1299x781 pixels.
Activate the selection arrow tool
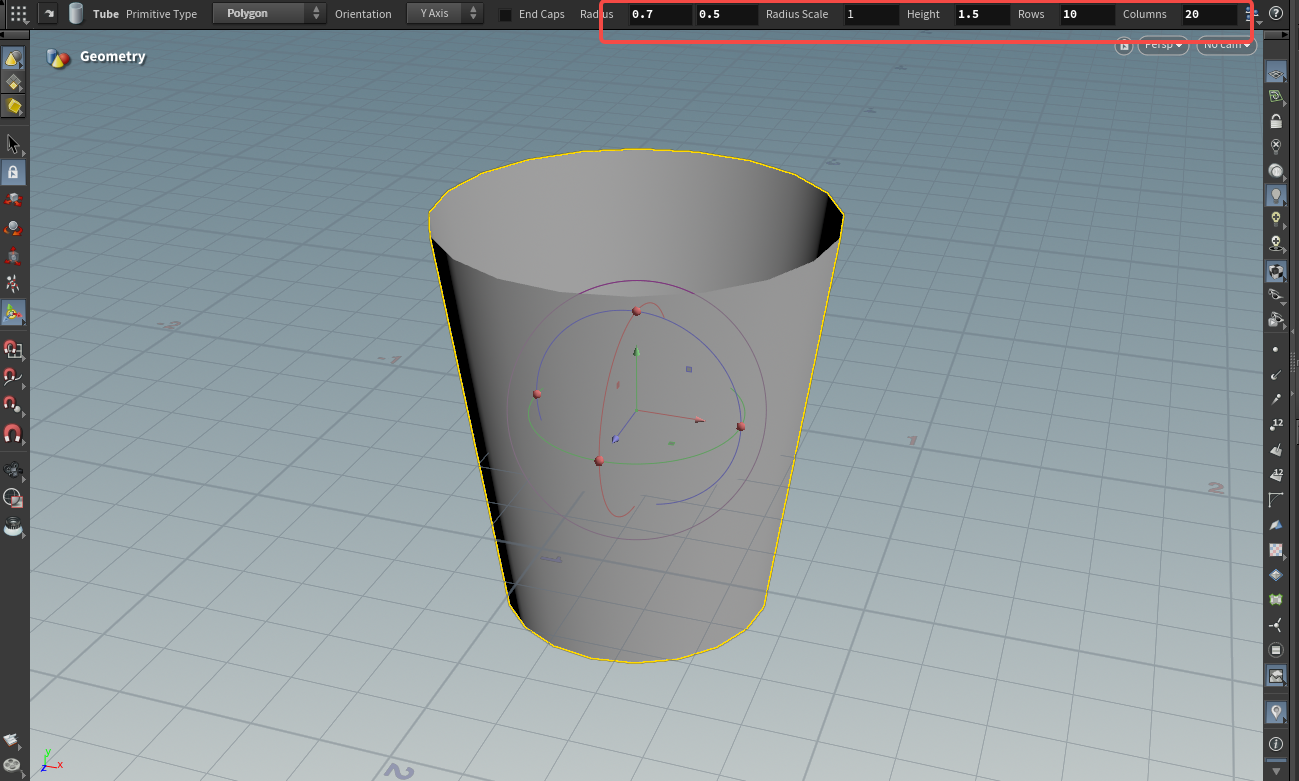(14, 144)
